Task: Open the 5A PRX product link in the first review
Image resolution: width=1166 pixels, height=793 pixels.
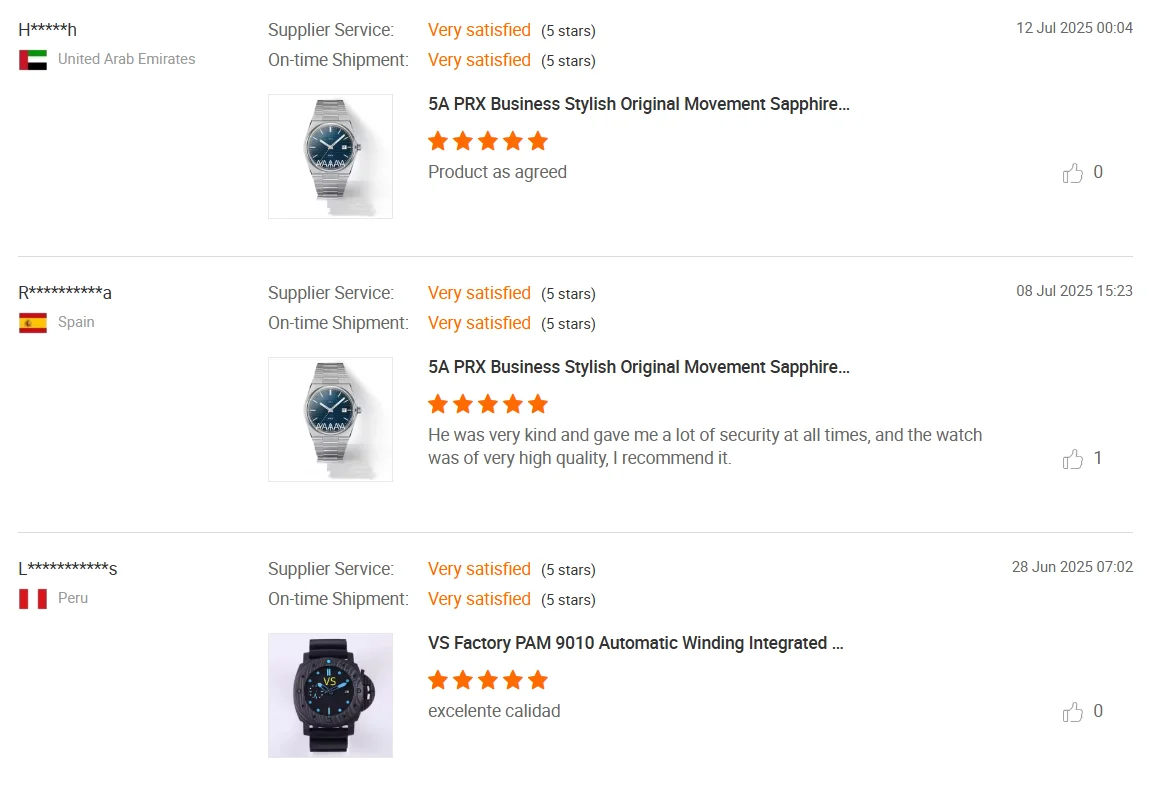Action: 638,104
